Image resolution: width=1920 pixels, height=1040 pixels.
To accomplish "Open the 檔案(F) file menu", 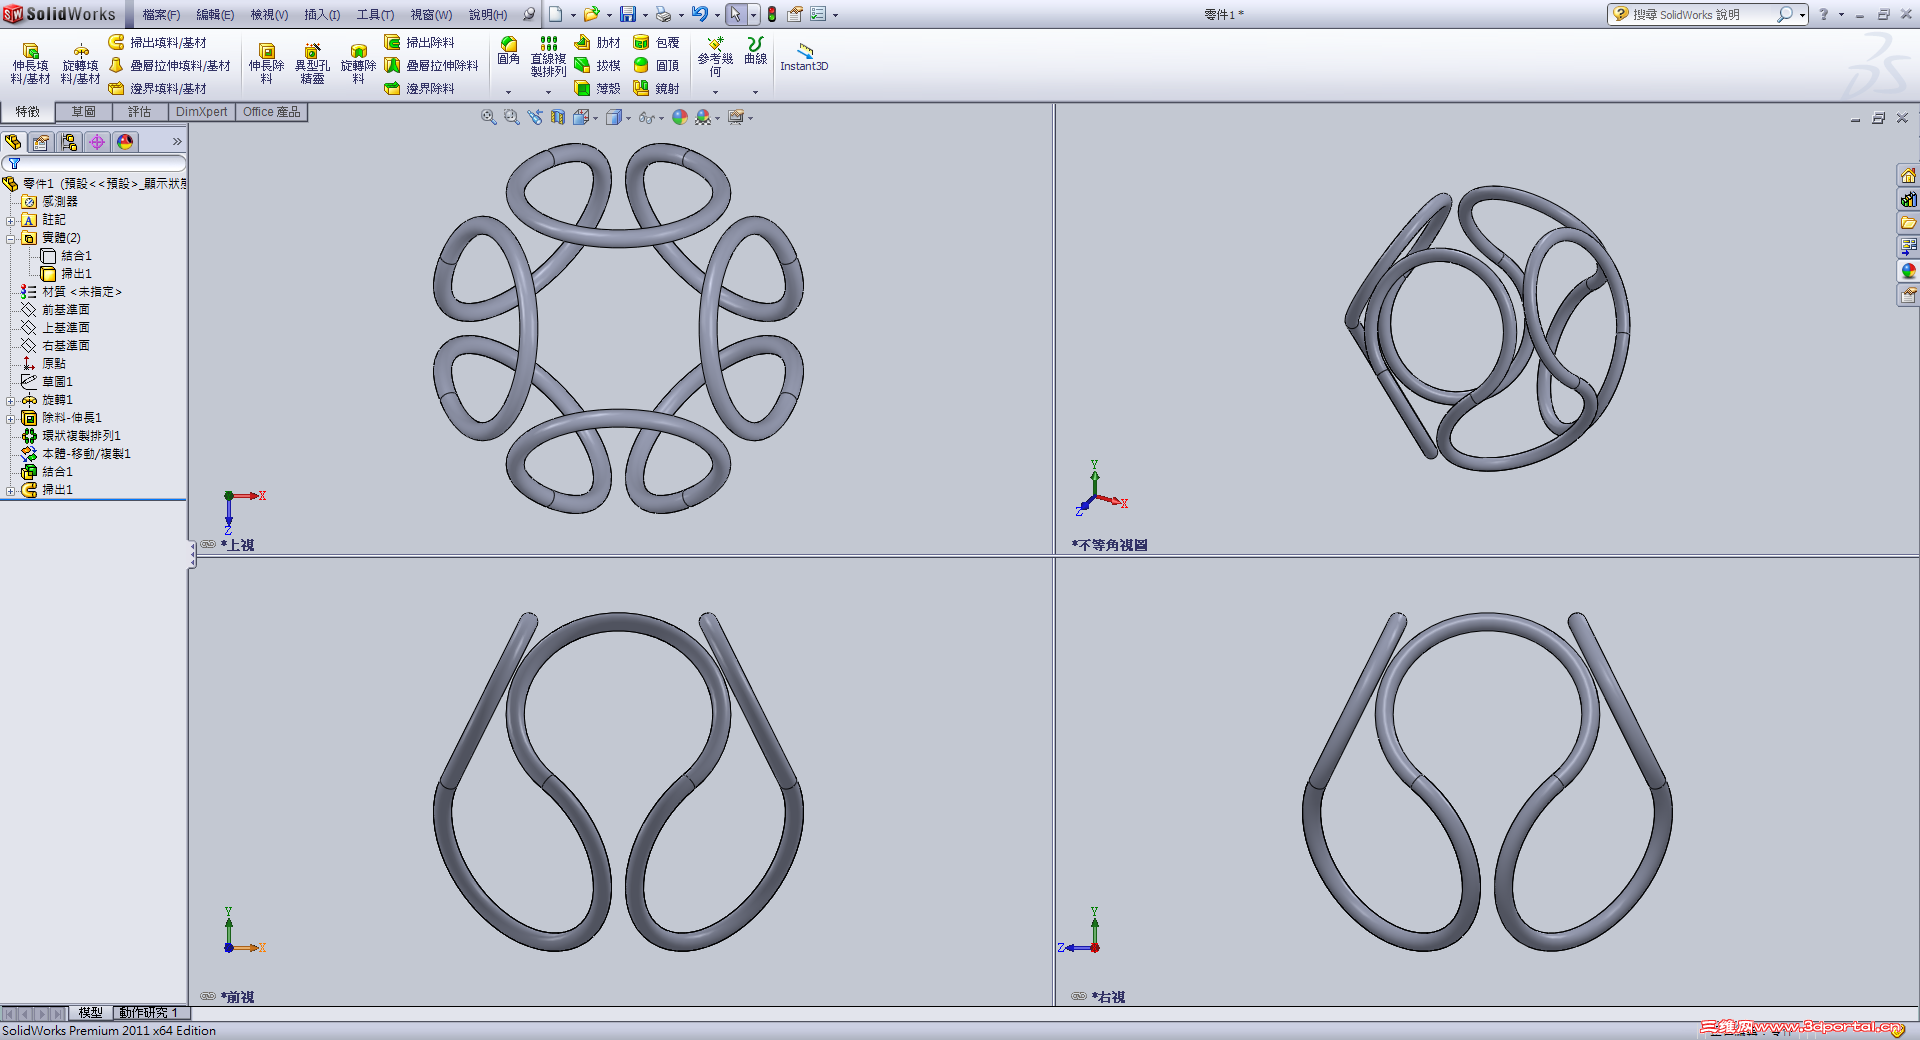I will pos(161,15).
